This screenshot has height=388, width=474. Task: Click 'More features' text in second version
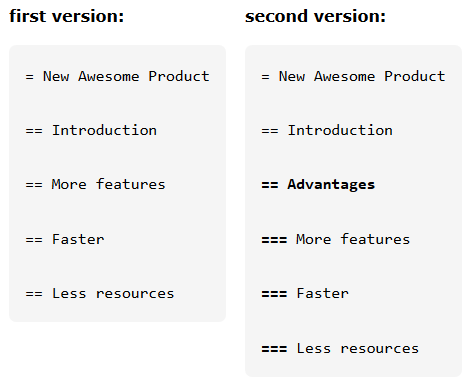pos(353,239)
